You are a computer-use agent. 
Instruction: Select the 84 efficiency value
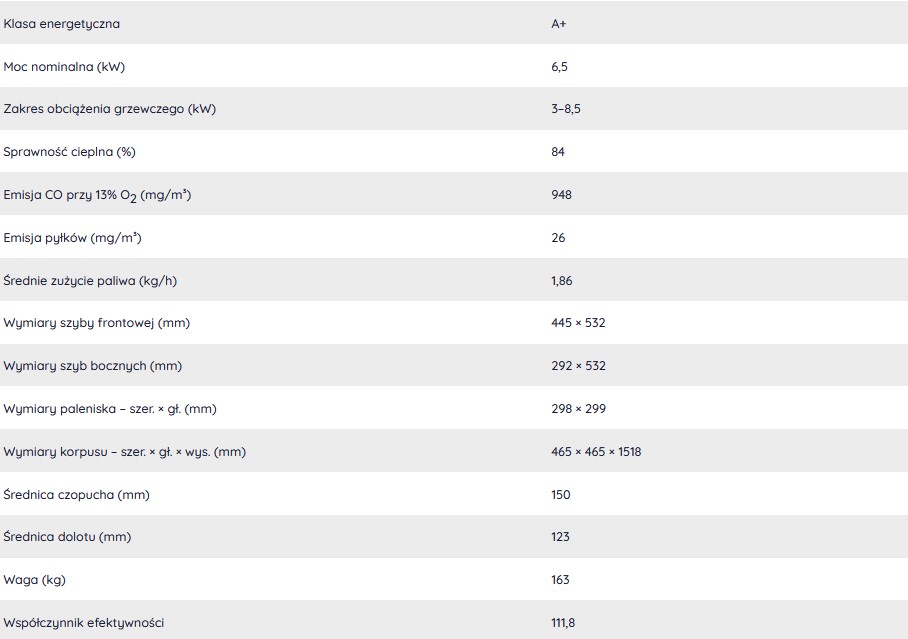558,152
